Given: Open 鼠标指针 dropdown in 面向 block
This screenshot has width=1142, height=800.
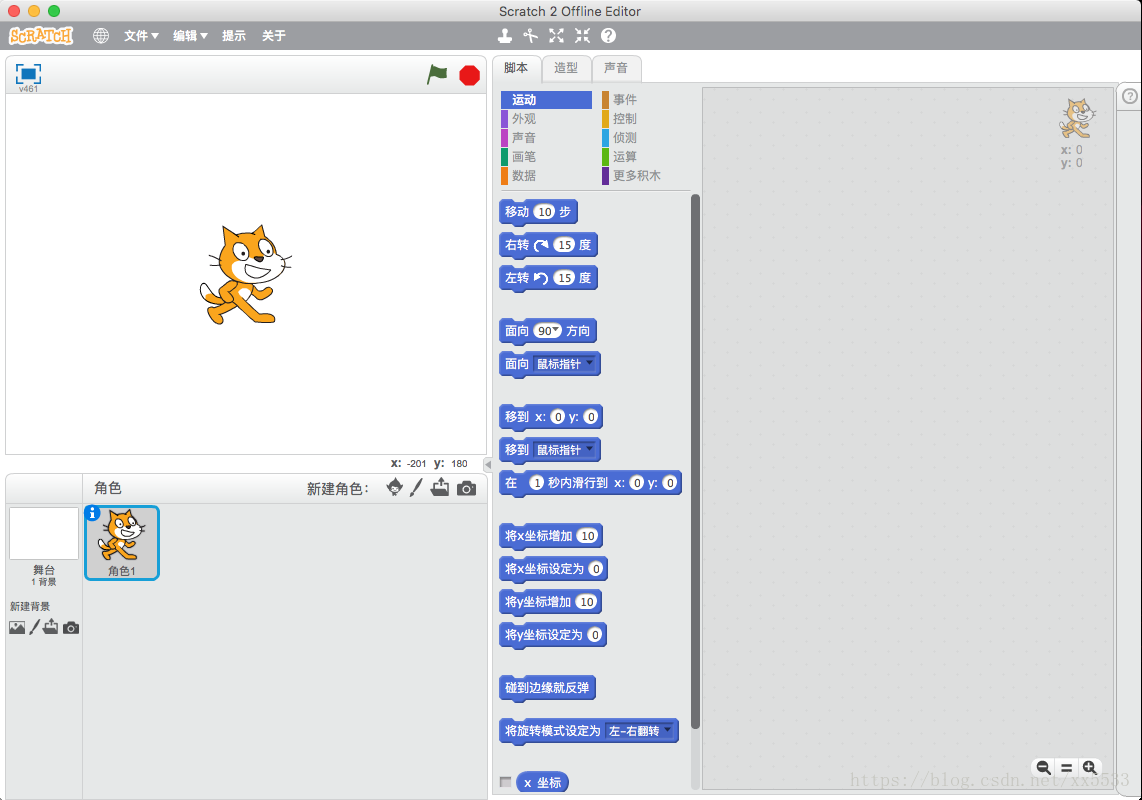Looking at the screenshot, I should [565, 364].
